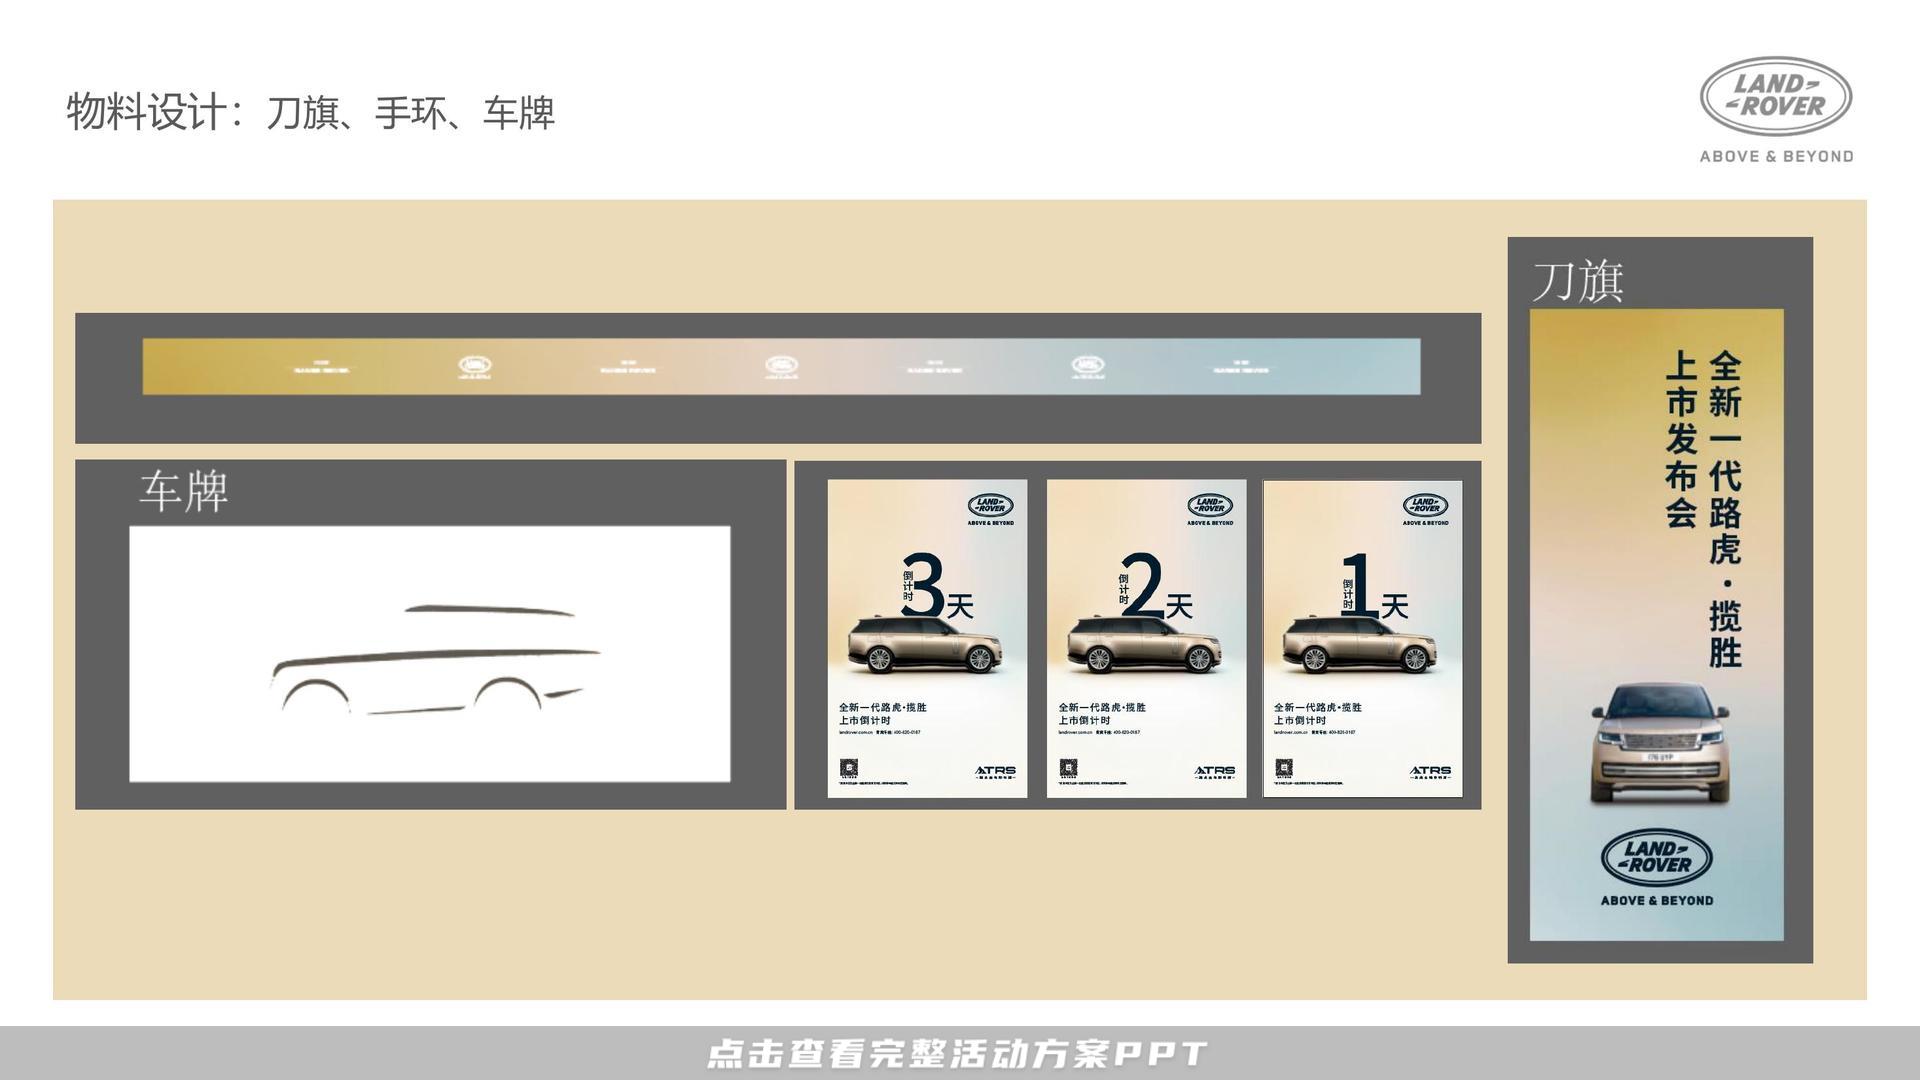Select the vertical 刀旗 banner design image
This screenshot has height=1080, width=1920.
click(x=1656, y=625)
